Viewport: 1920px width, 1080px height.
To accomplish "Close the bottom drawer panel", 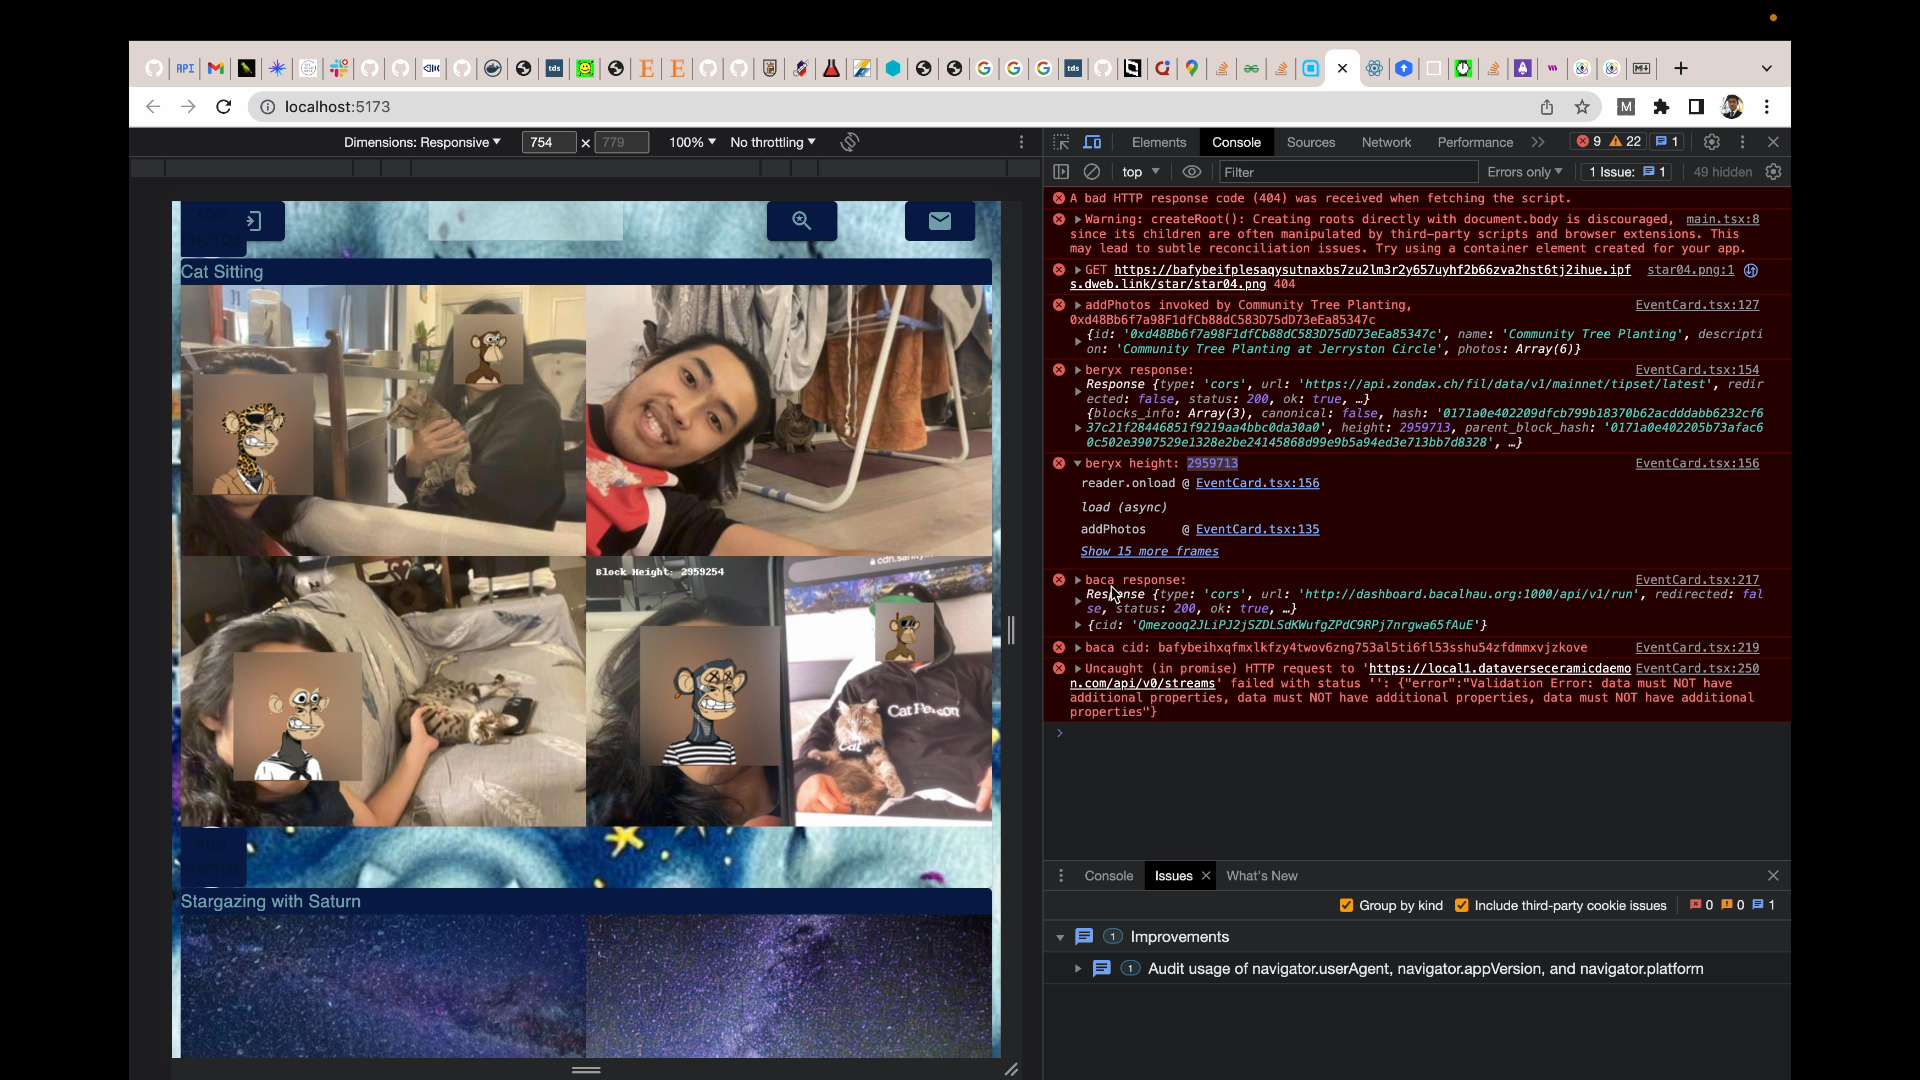I will pyautogui.click(x=1773, y=876).
